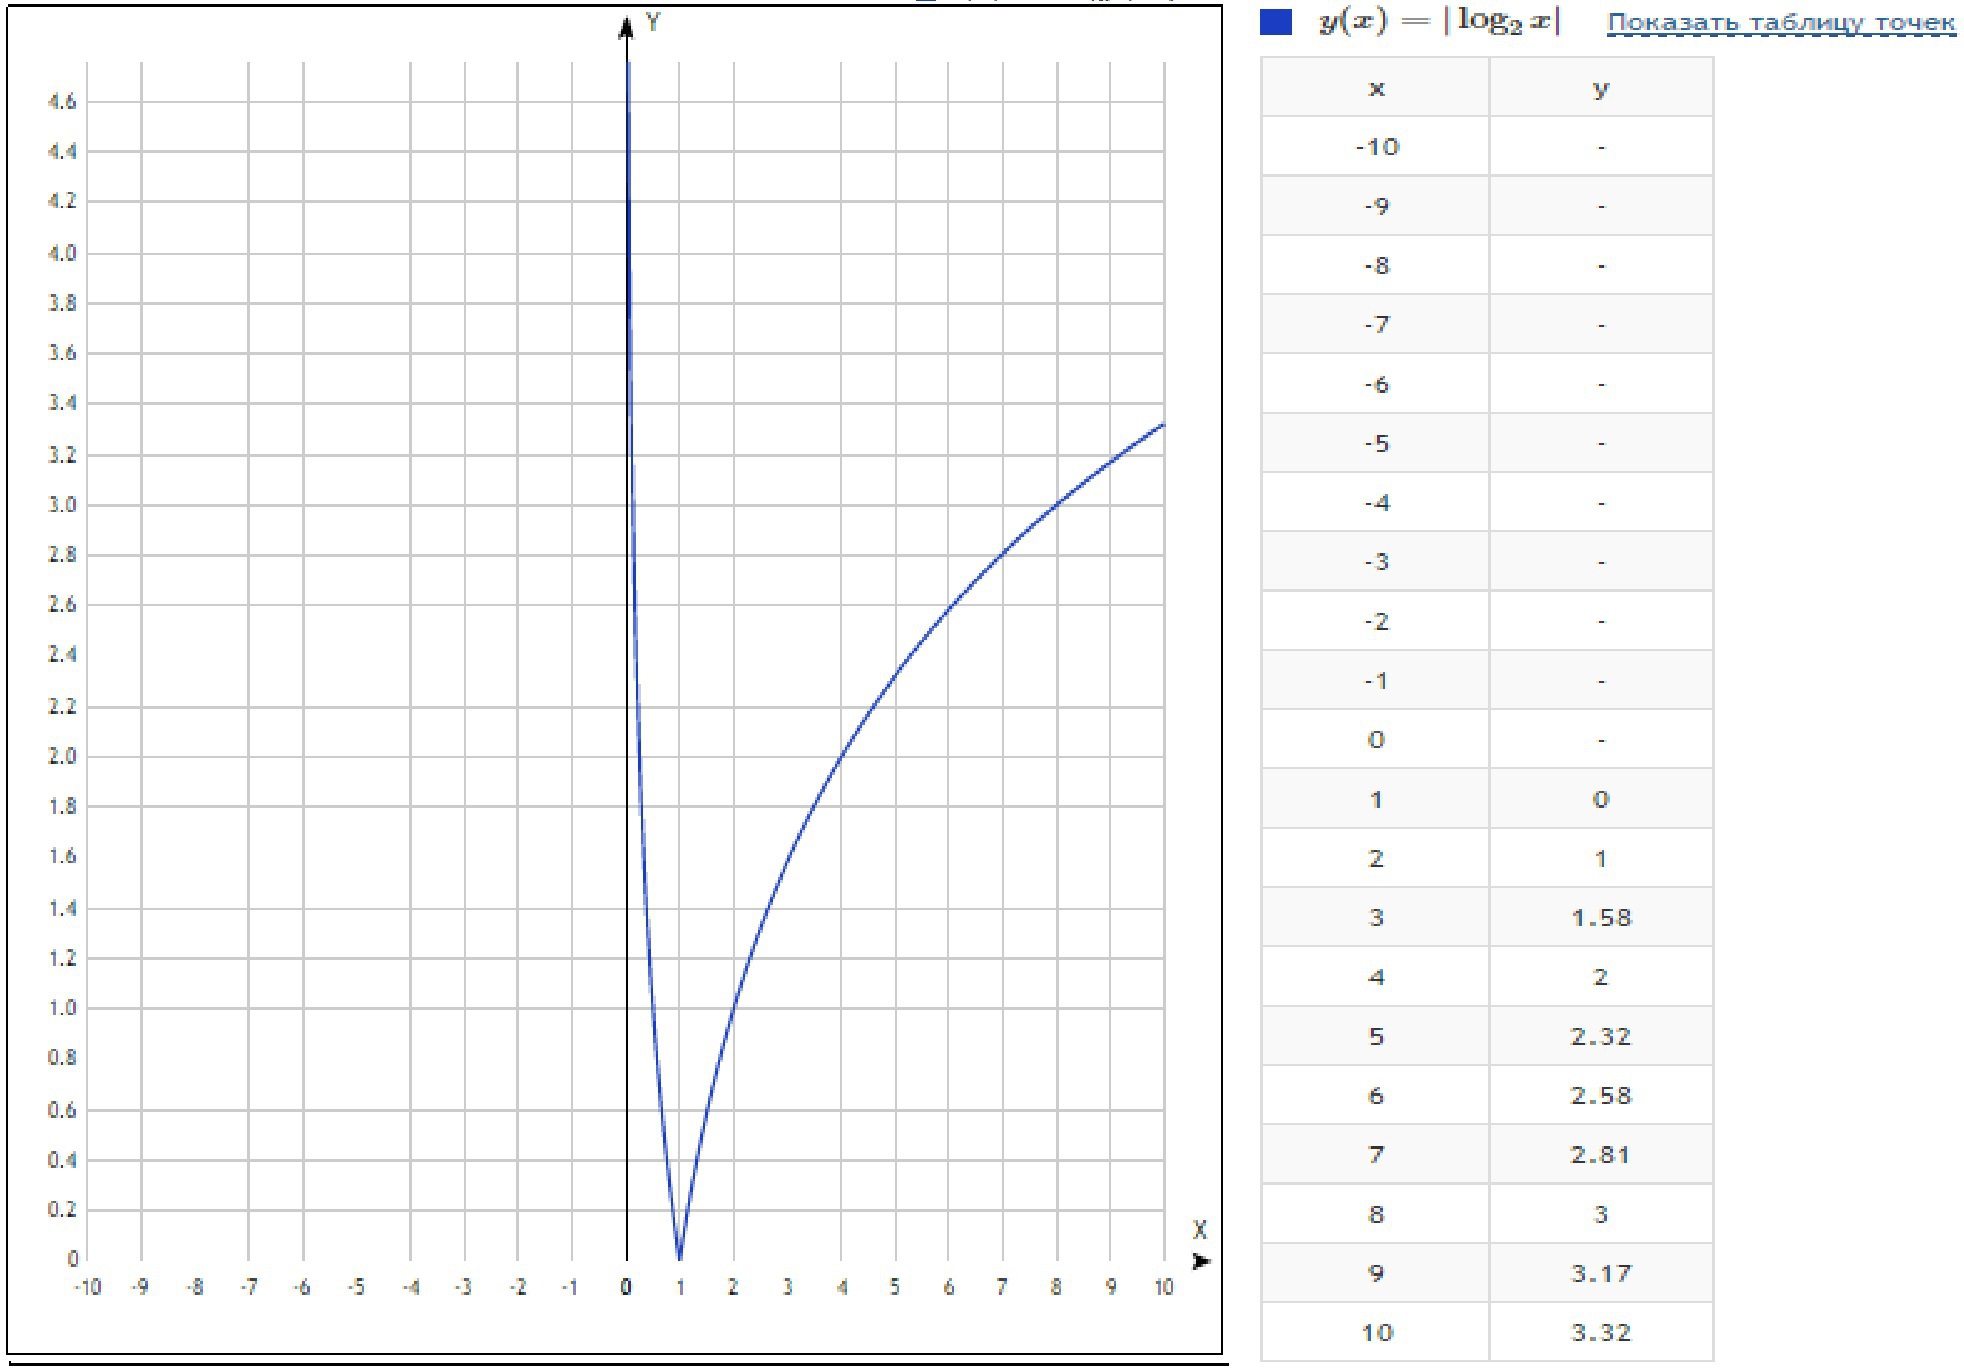Screen dimensions: 1964x1372
Task: Click the table's x column header
Action: [x=1376, y=89]
